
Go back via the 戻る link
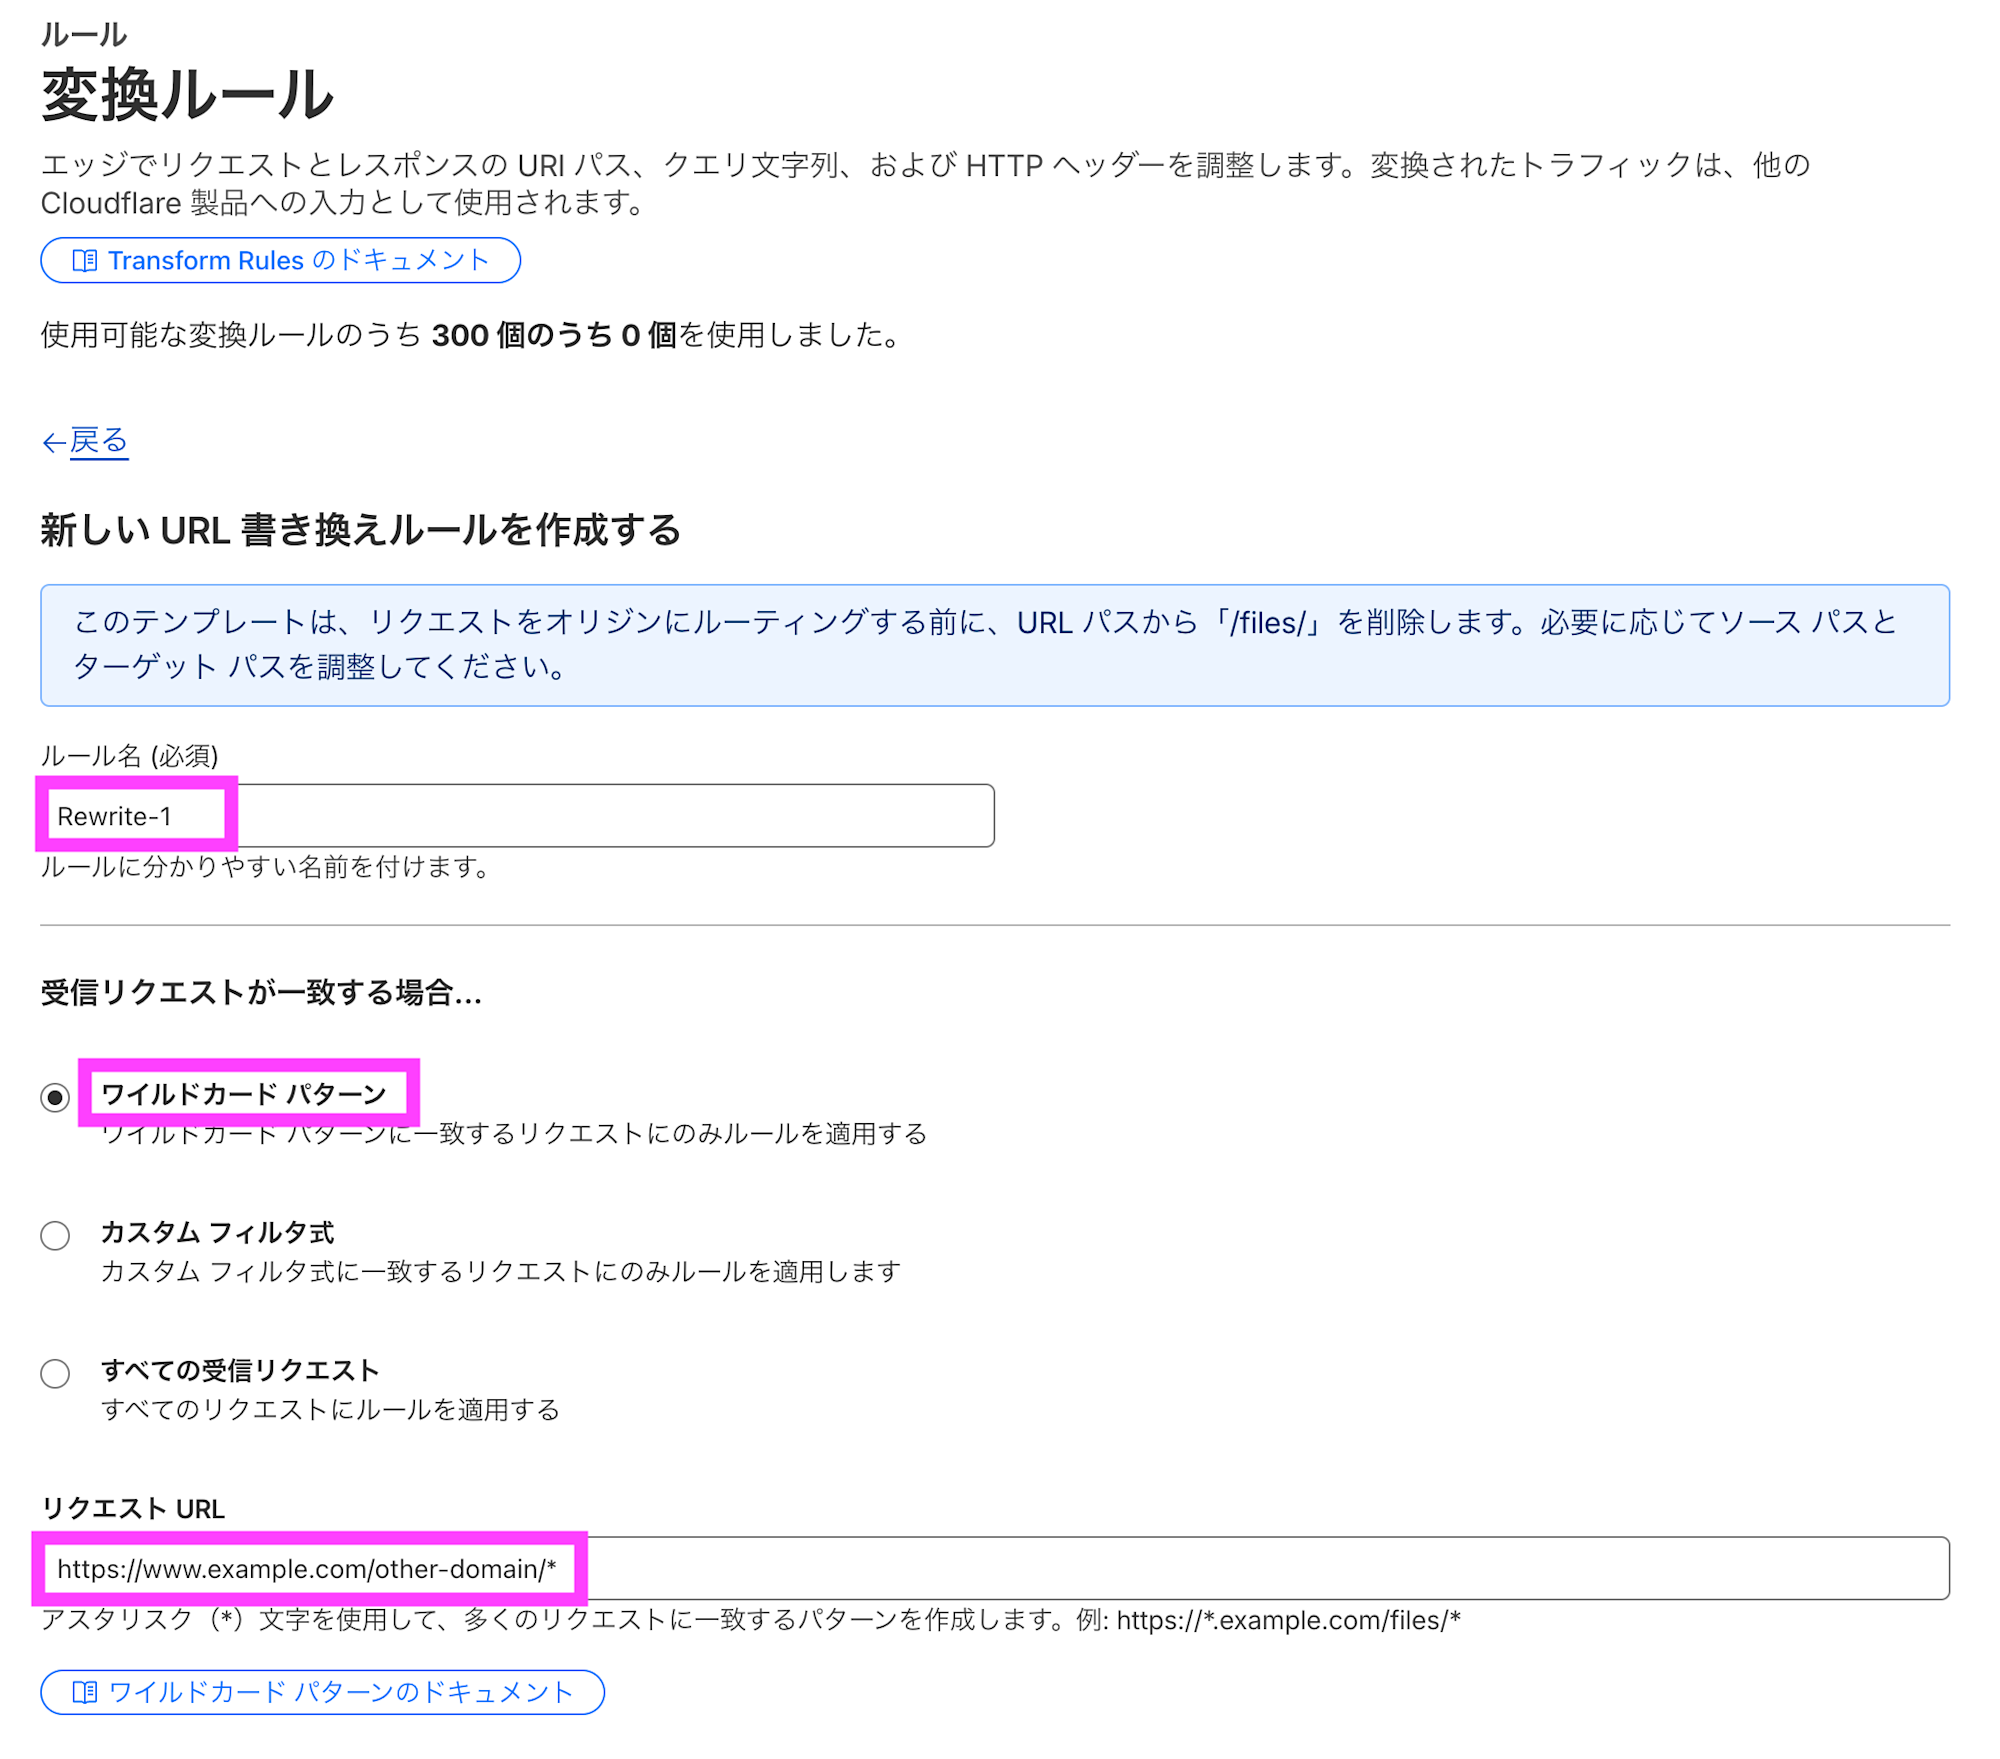click(x=99, y=441)
